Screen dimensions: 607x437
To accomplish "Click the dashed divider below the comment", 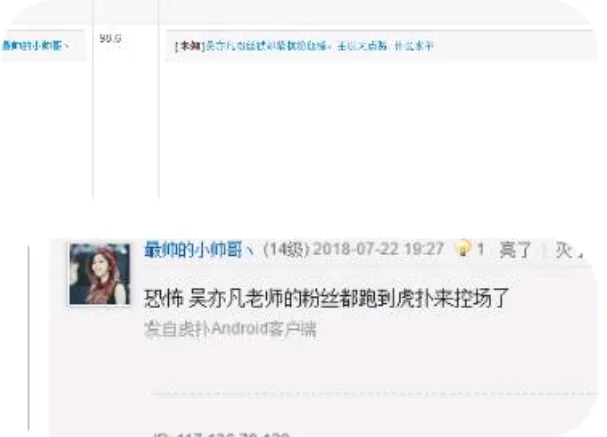I will pos(374,393).
